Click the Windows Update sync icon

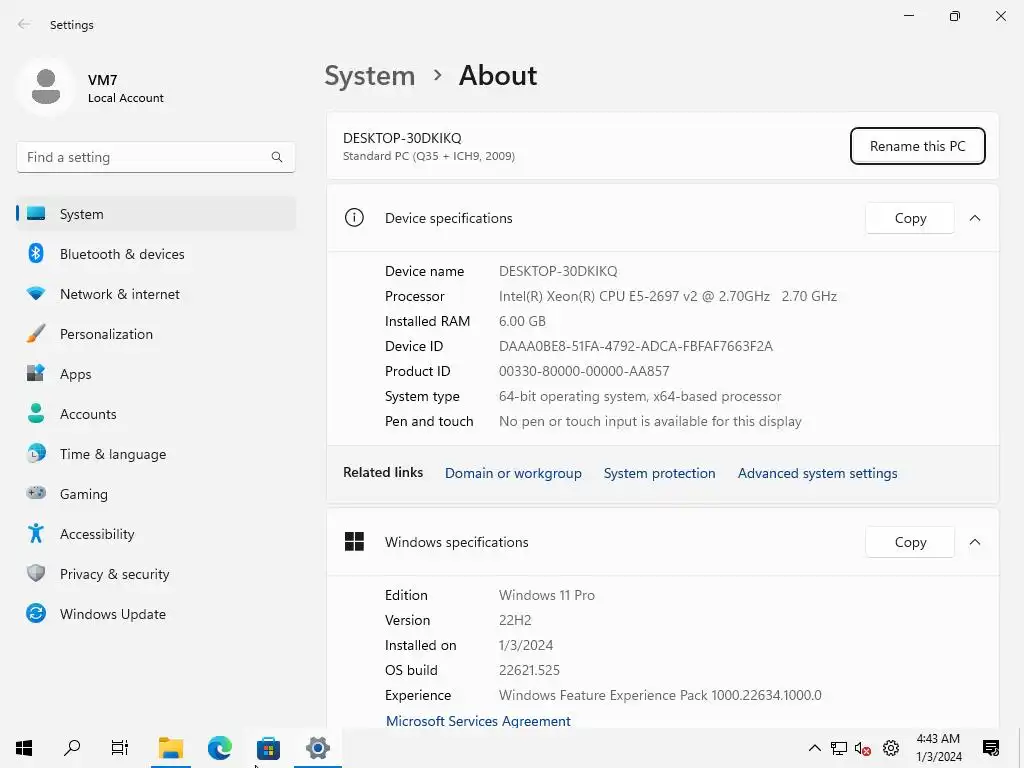tap(36, 613)
